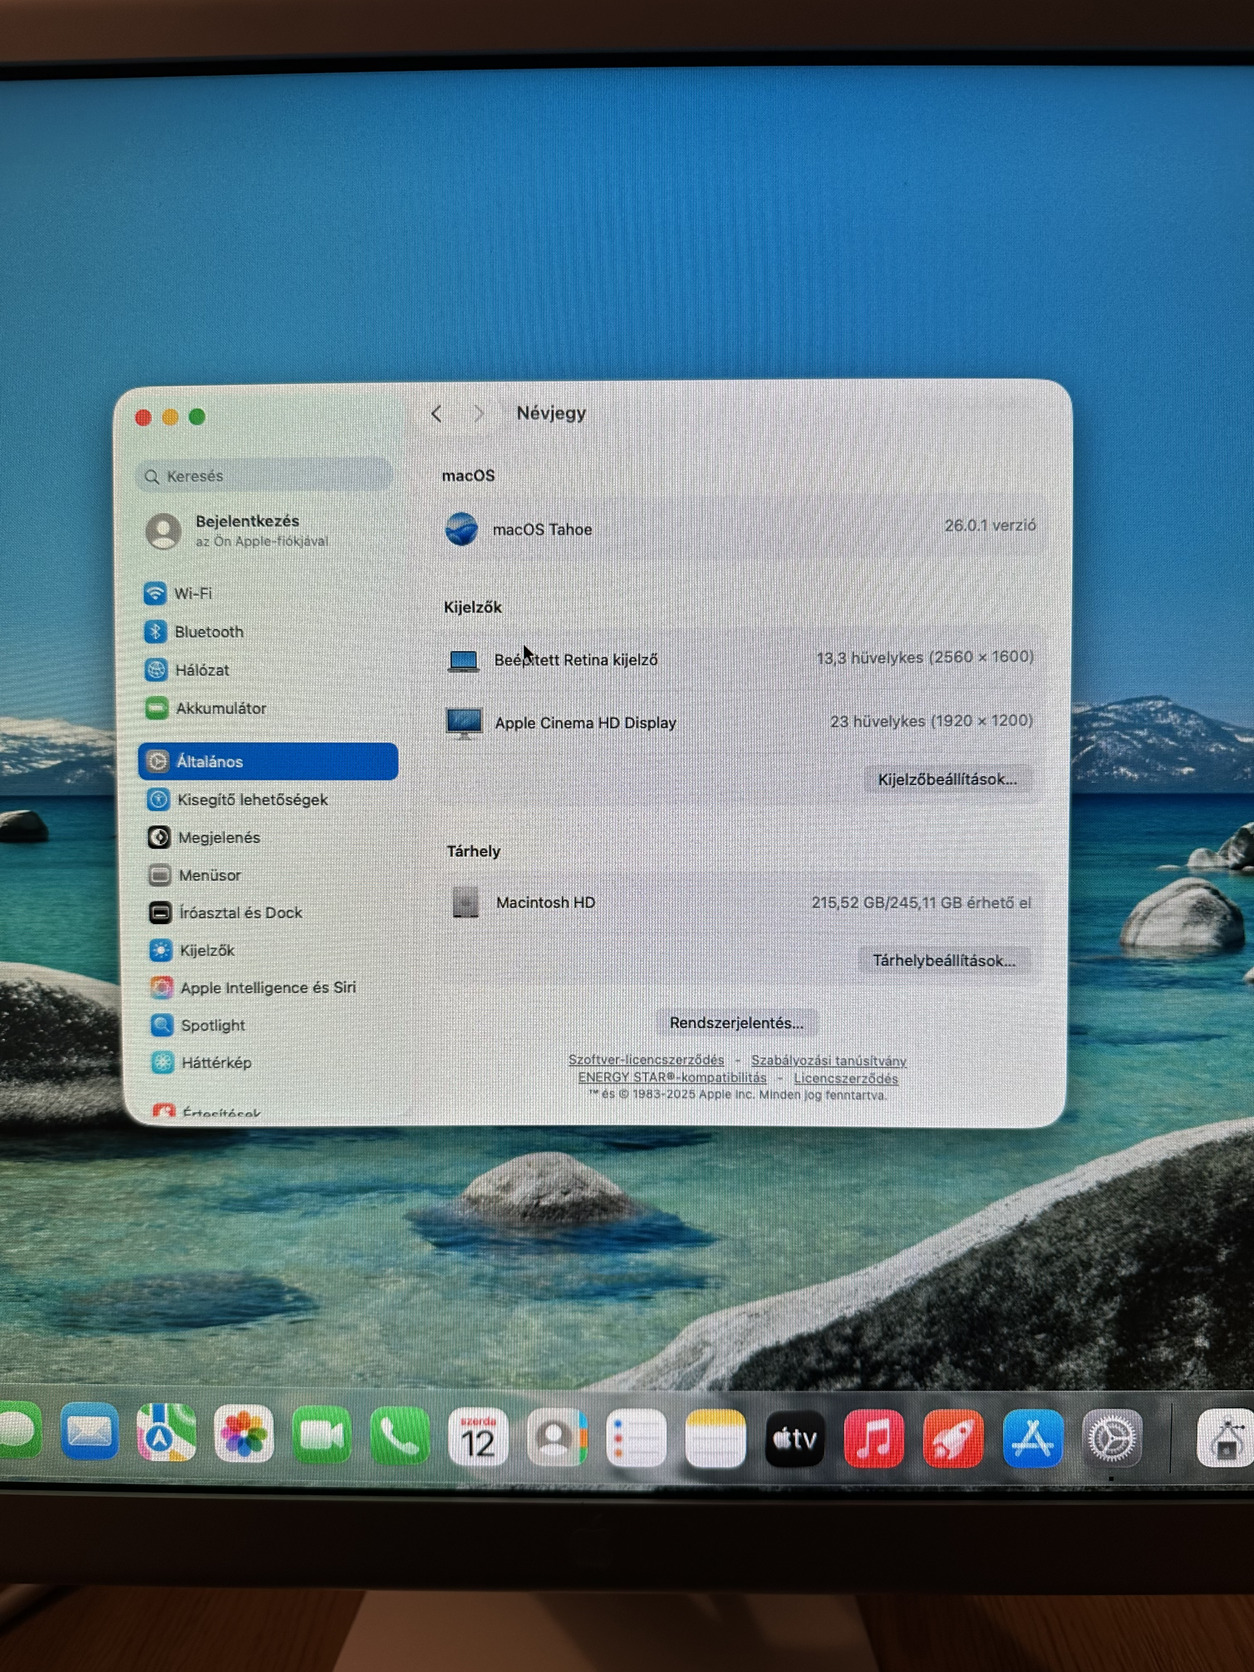Open the ENERGY STAR-kompatibilitás link
1254x1672 pixels.
tap(672, 1077)
